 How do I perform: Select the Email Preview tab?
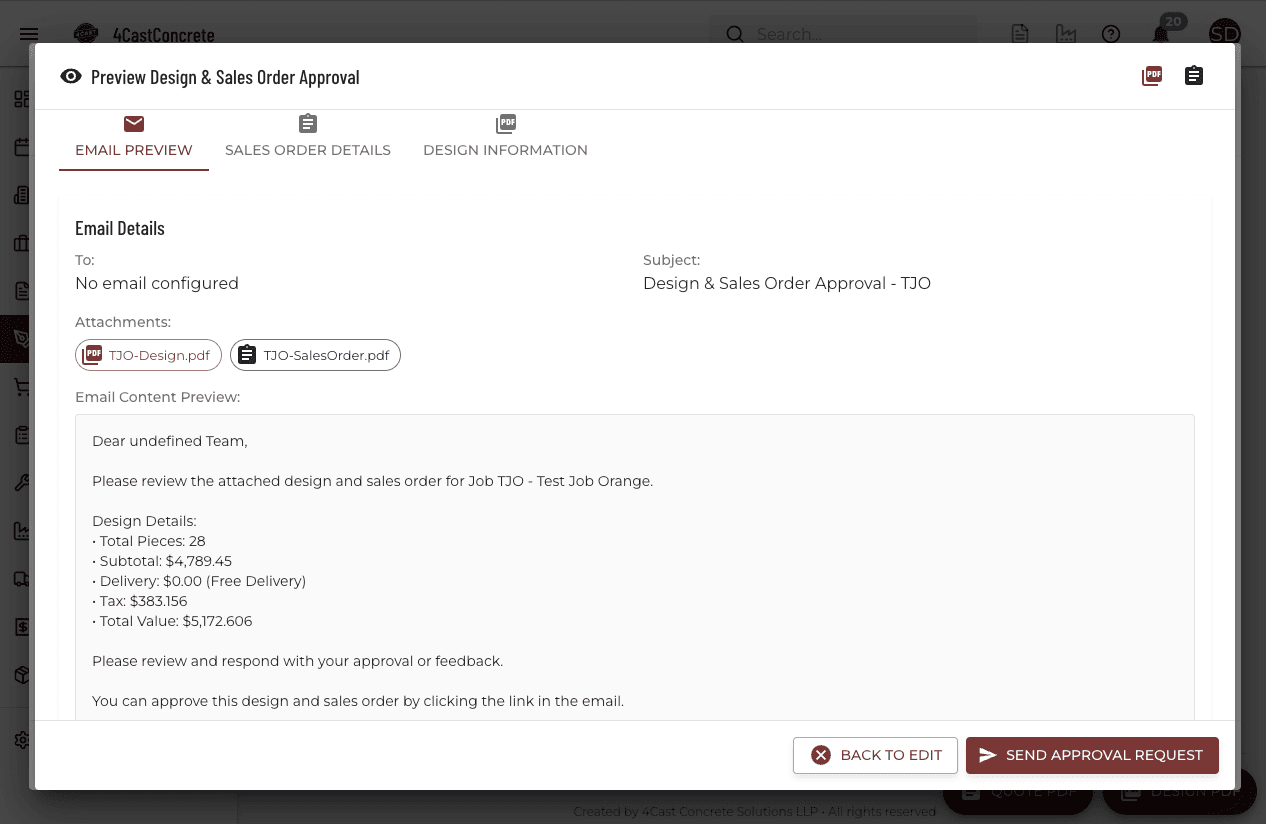(133, 138)
